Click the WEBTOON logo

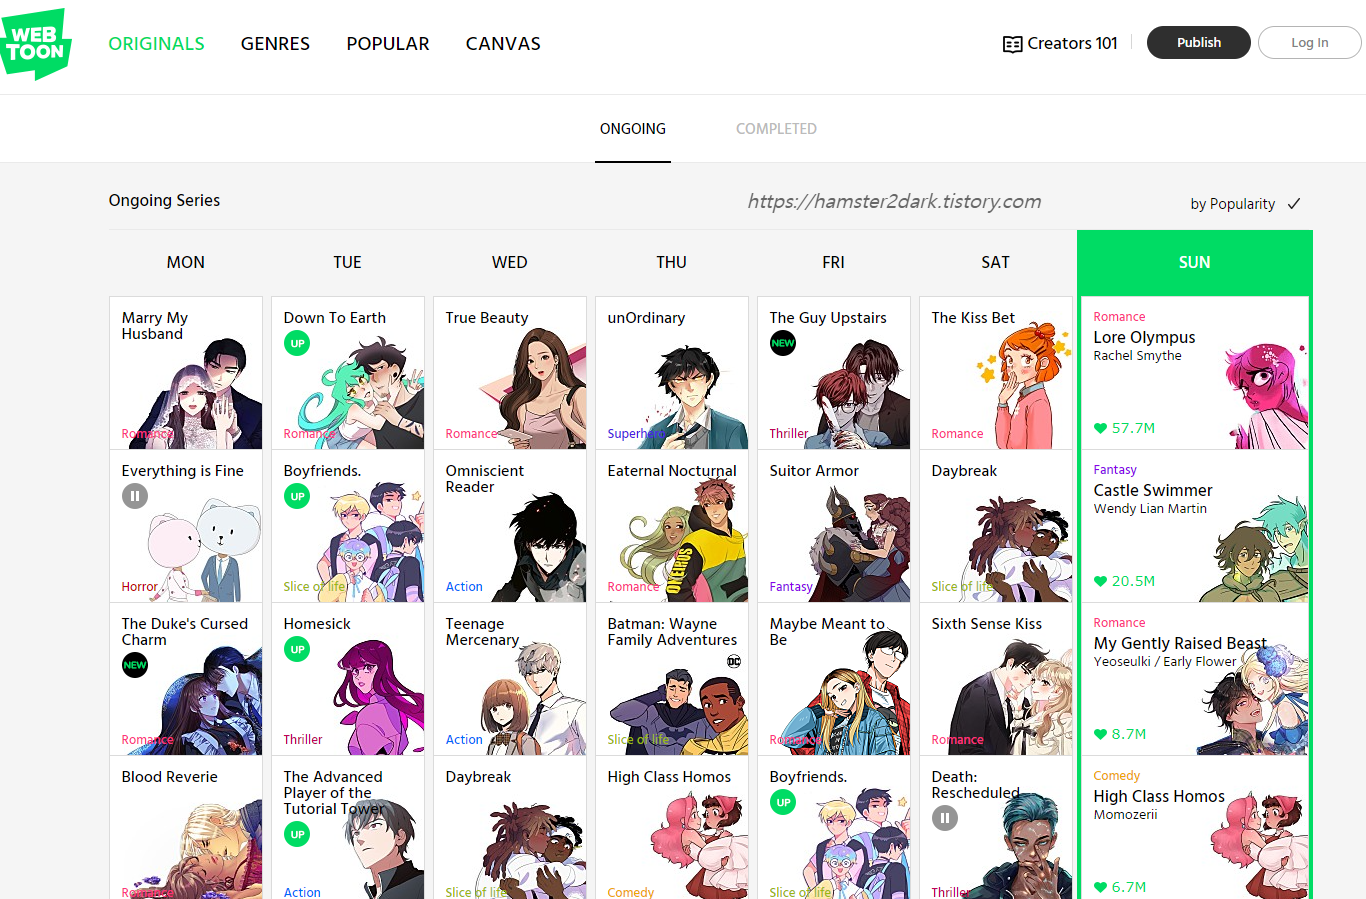[x=36, y=44]
